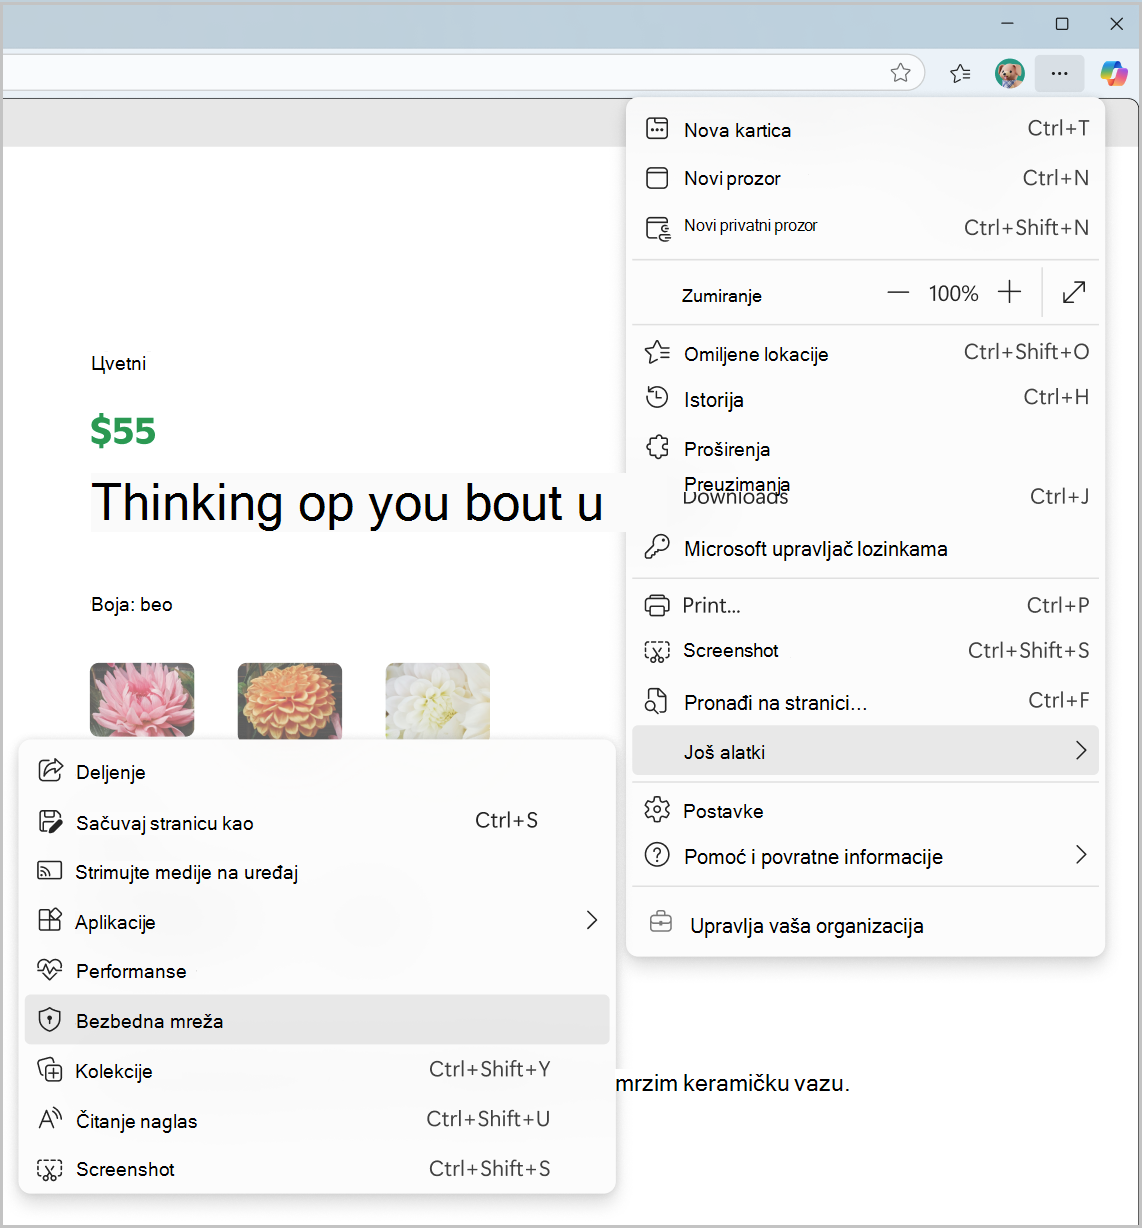Click the cast media icon
This screenshot has width=1142, height=1228.
pyautogui.click(x=49, y=871)
